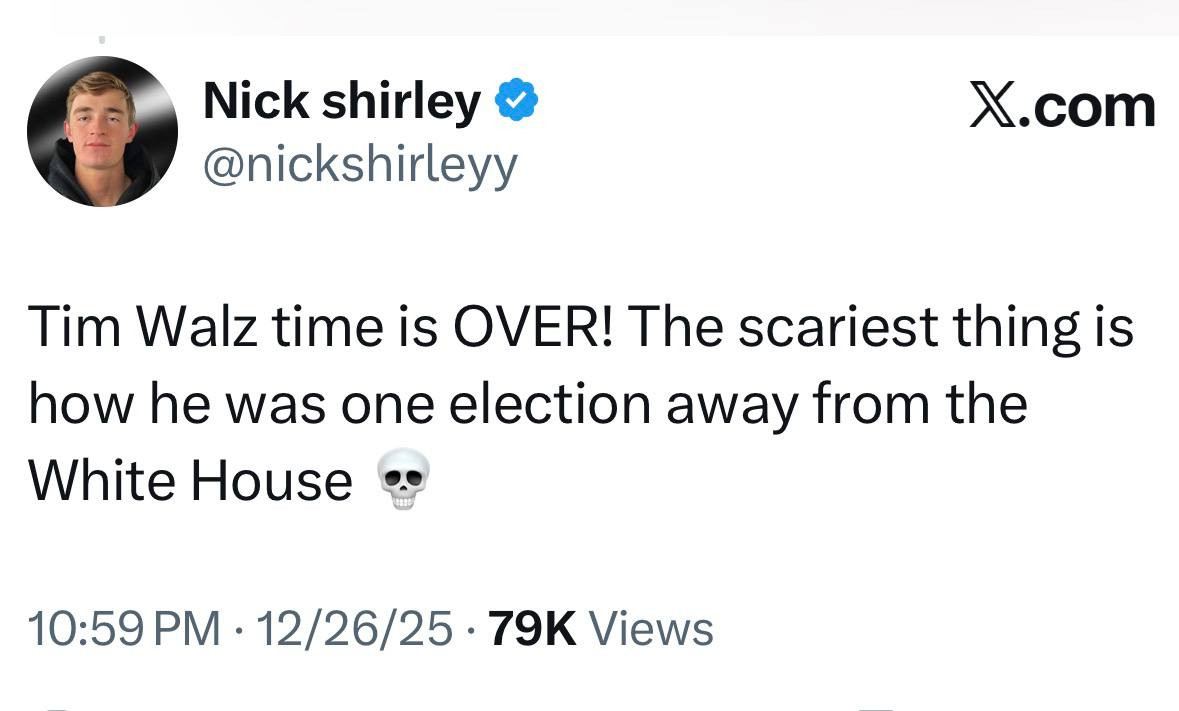Open the "Nick shirley" display name
Viewport: 1179px width, 711px height.
coord(341,101)
